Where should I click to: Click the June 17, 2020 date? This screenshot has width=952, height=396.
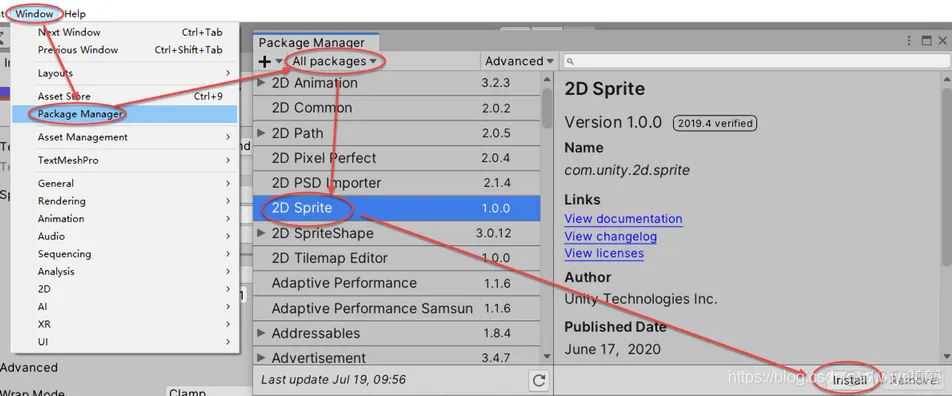coord(613,349)
